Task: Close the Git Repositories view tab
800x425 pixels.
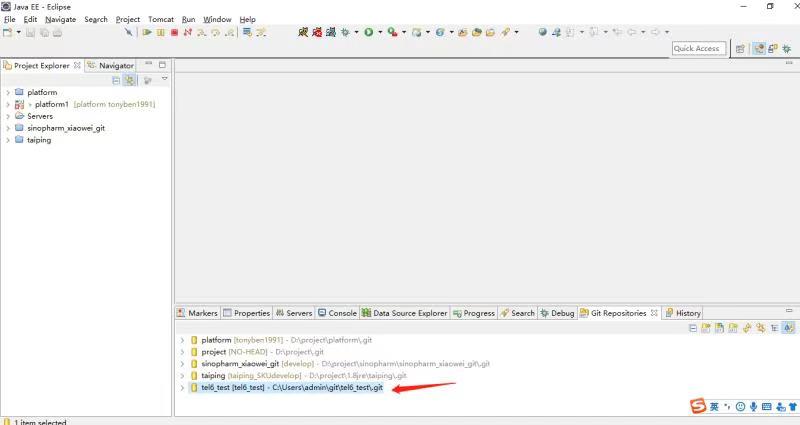Action: coord(654,313)
